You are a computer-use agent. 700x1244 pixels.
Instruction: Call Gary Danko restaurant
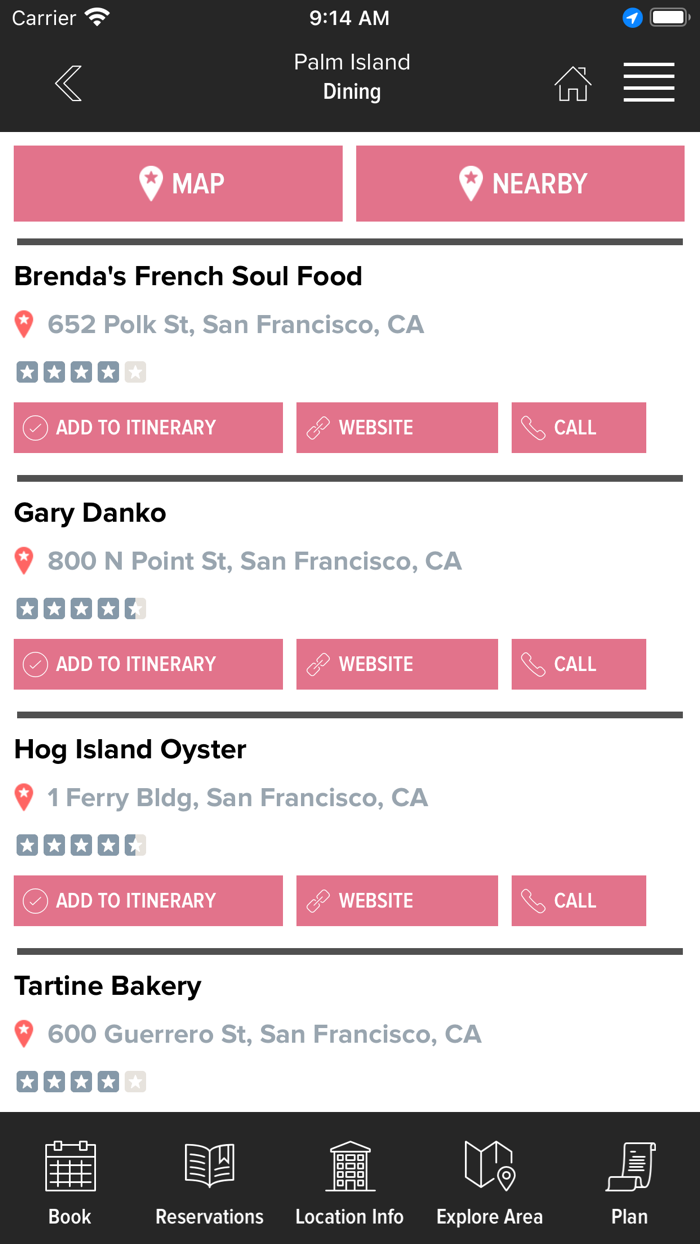point(578,664)
